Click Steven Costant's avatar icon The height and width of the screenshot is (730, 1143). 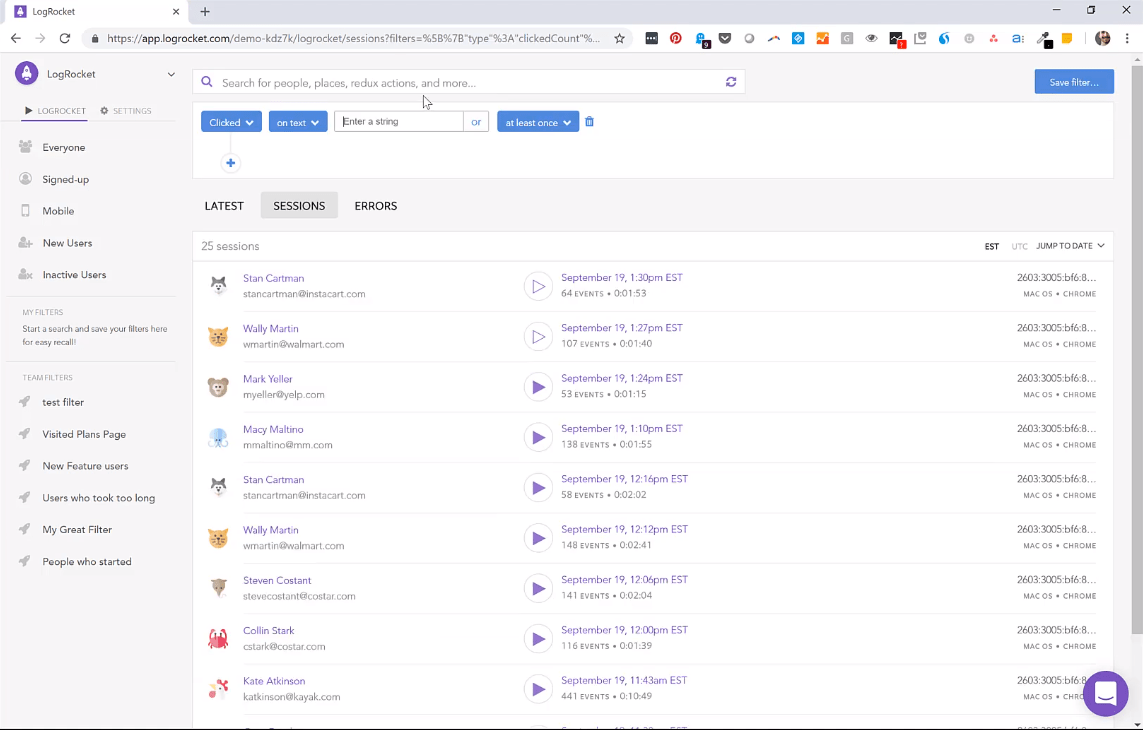tap(218, 589)
